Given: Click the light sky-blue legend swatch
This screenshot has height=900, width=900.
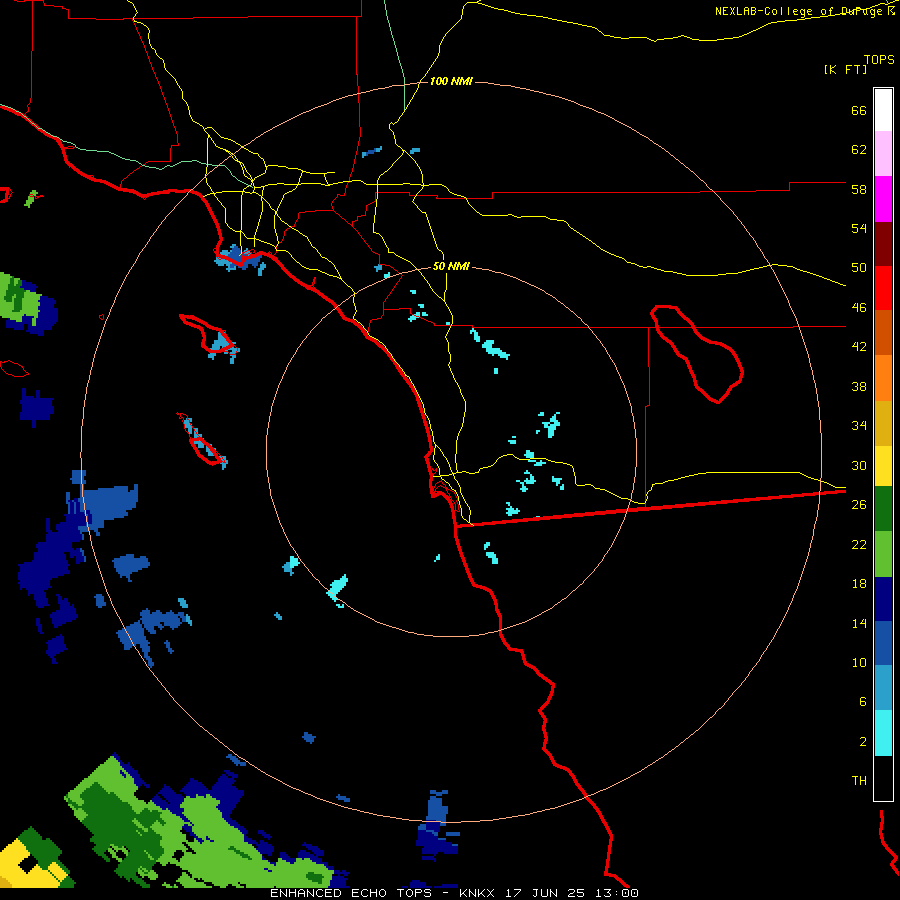Looking at the screenshot, I should click(x=883, y=688).
